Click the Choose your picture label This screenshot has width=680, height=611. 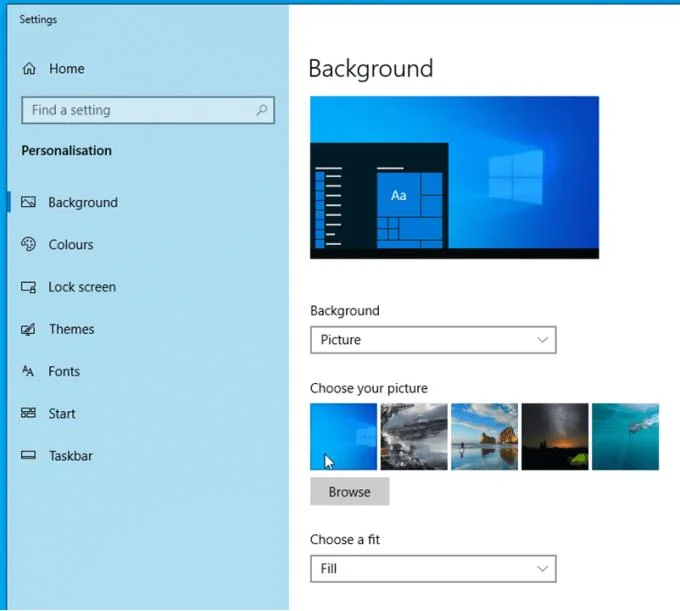pos(369,388)
